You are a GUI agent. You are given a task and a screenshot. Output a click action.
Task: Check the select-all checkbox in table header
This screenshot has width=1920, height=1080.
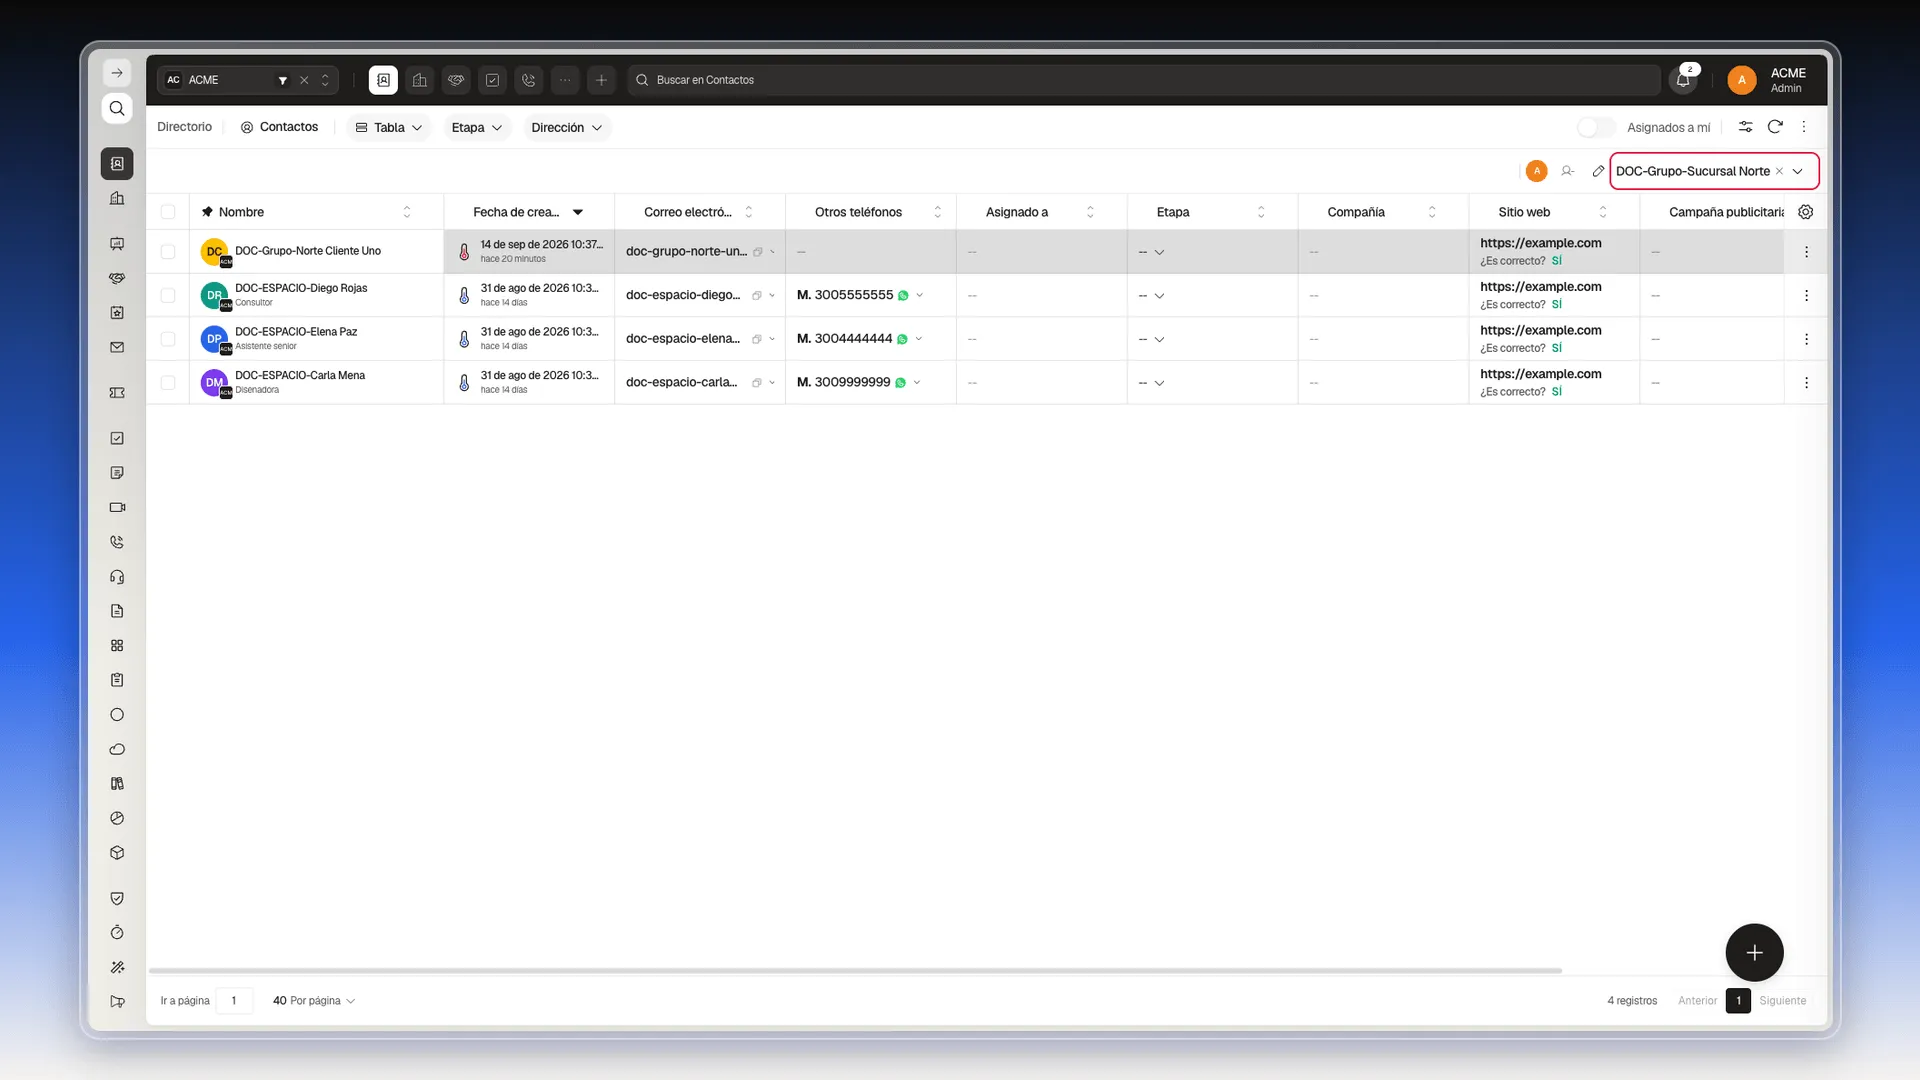tap(168, 212)
